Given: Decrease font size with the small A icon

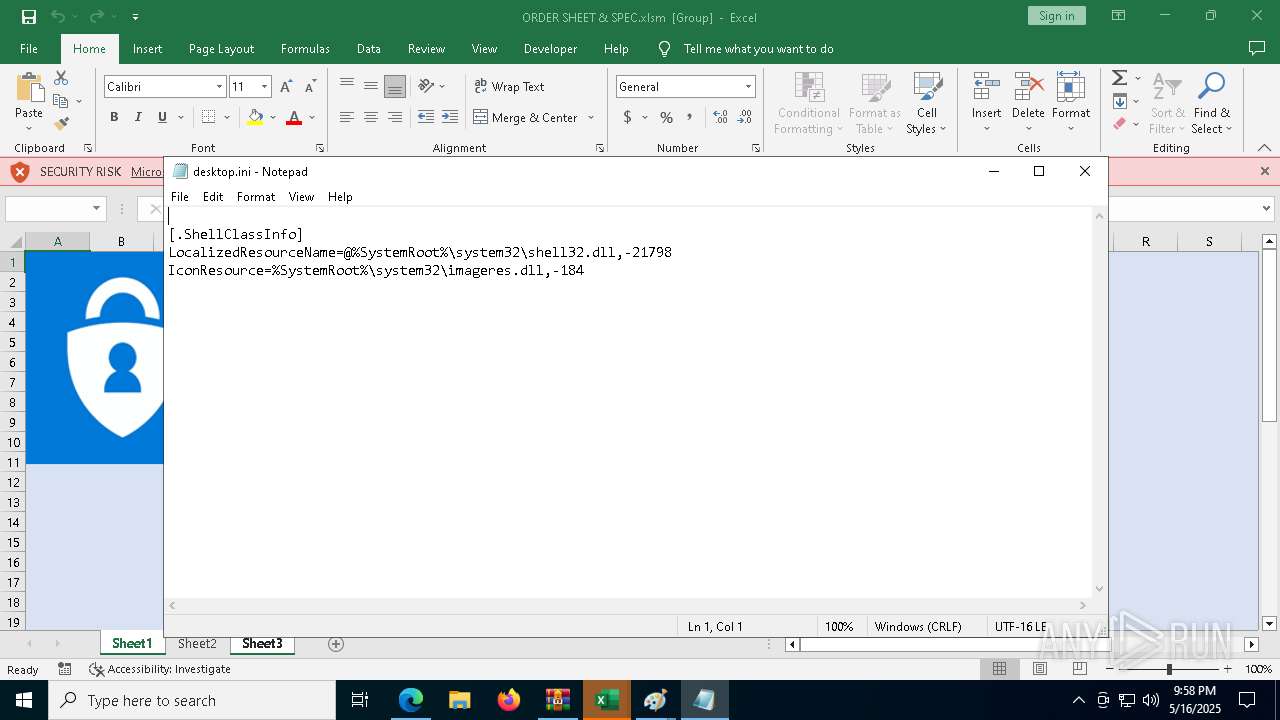Looking at the screenshot, I should (x=310, y=87).
